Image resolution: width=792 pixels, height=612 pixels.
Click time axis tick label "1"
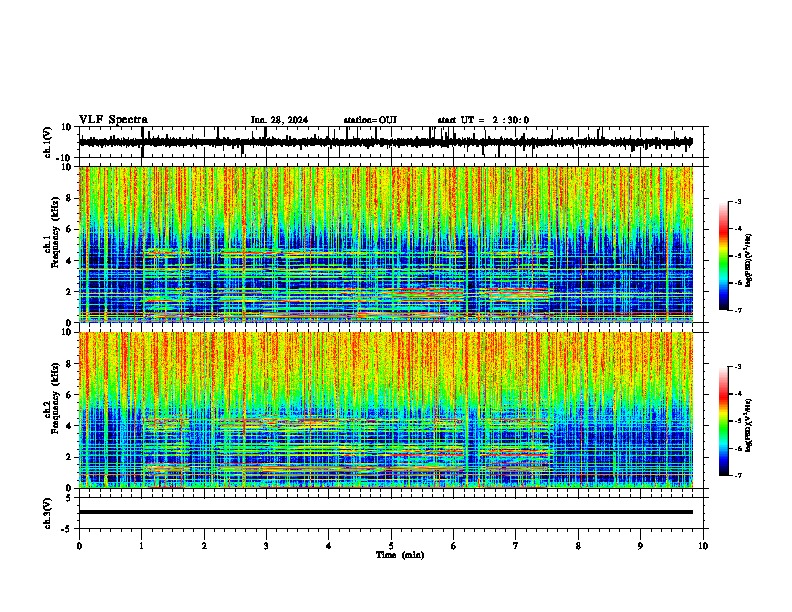(x=141, y=546)
